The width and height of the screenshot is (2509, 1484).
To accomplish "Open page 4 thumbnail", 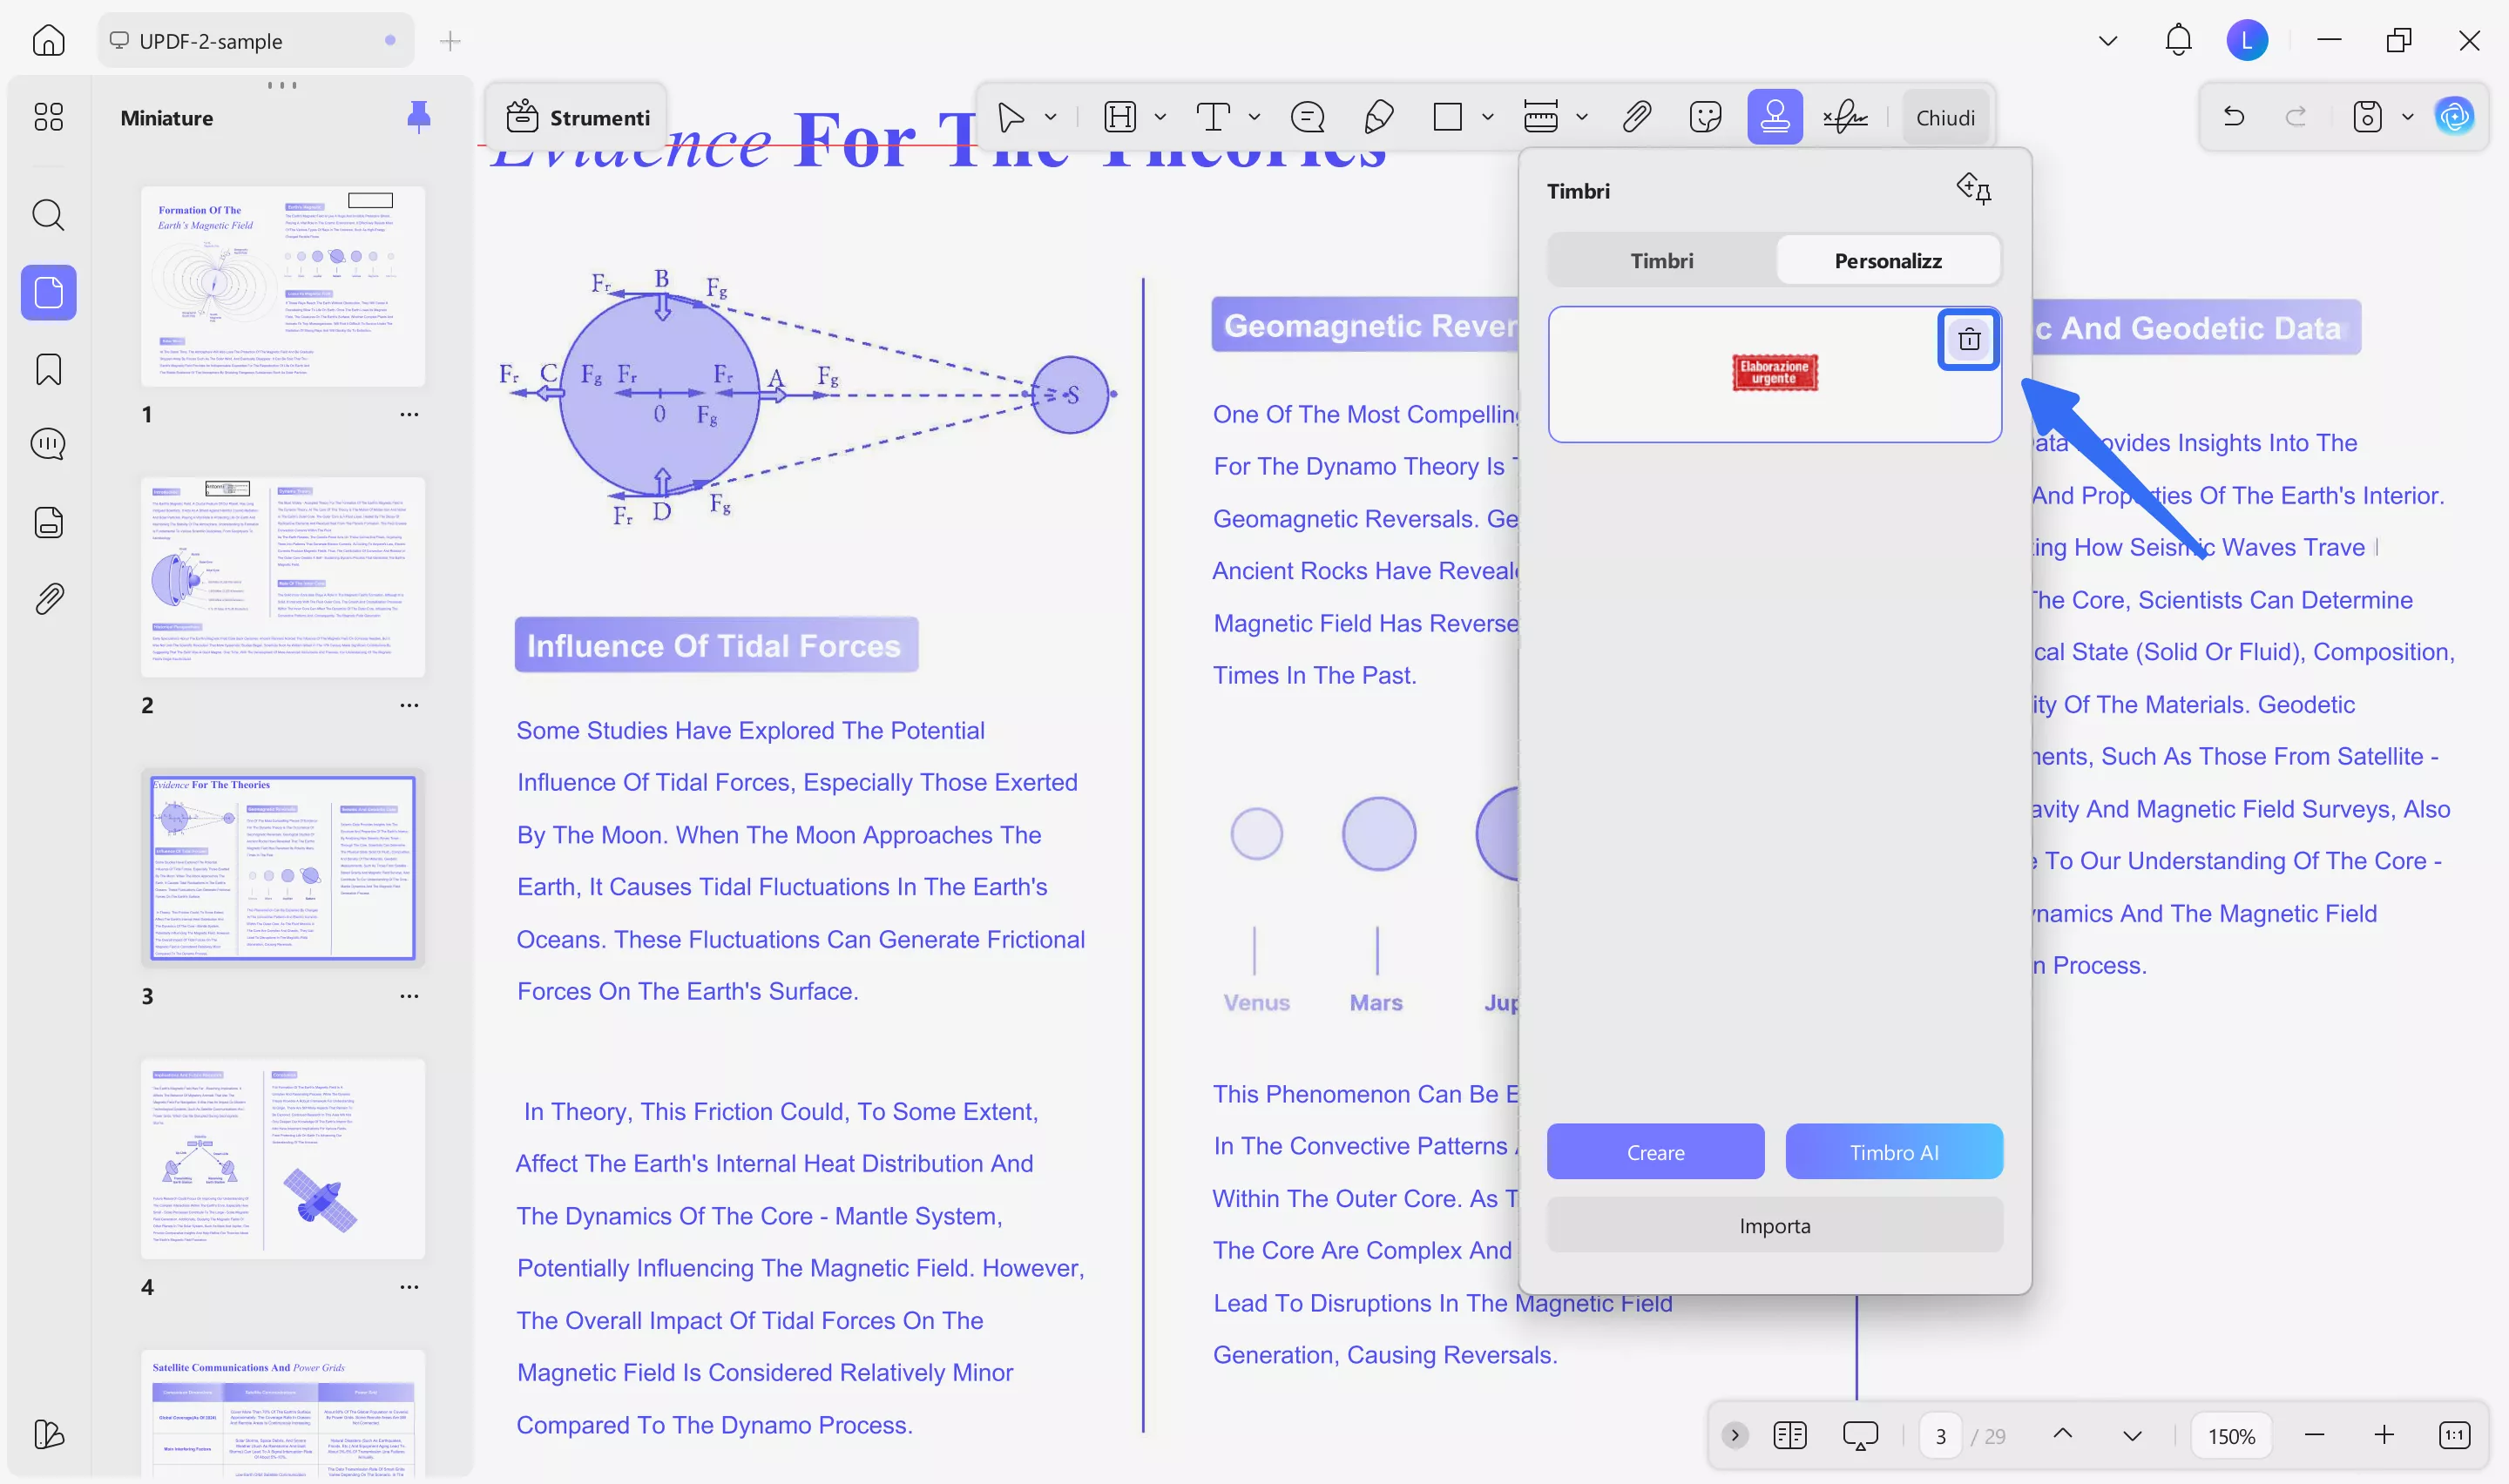I will (x=283, y=1158).
